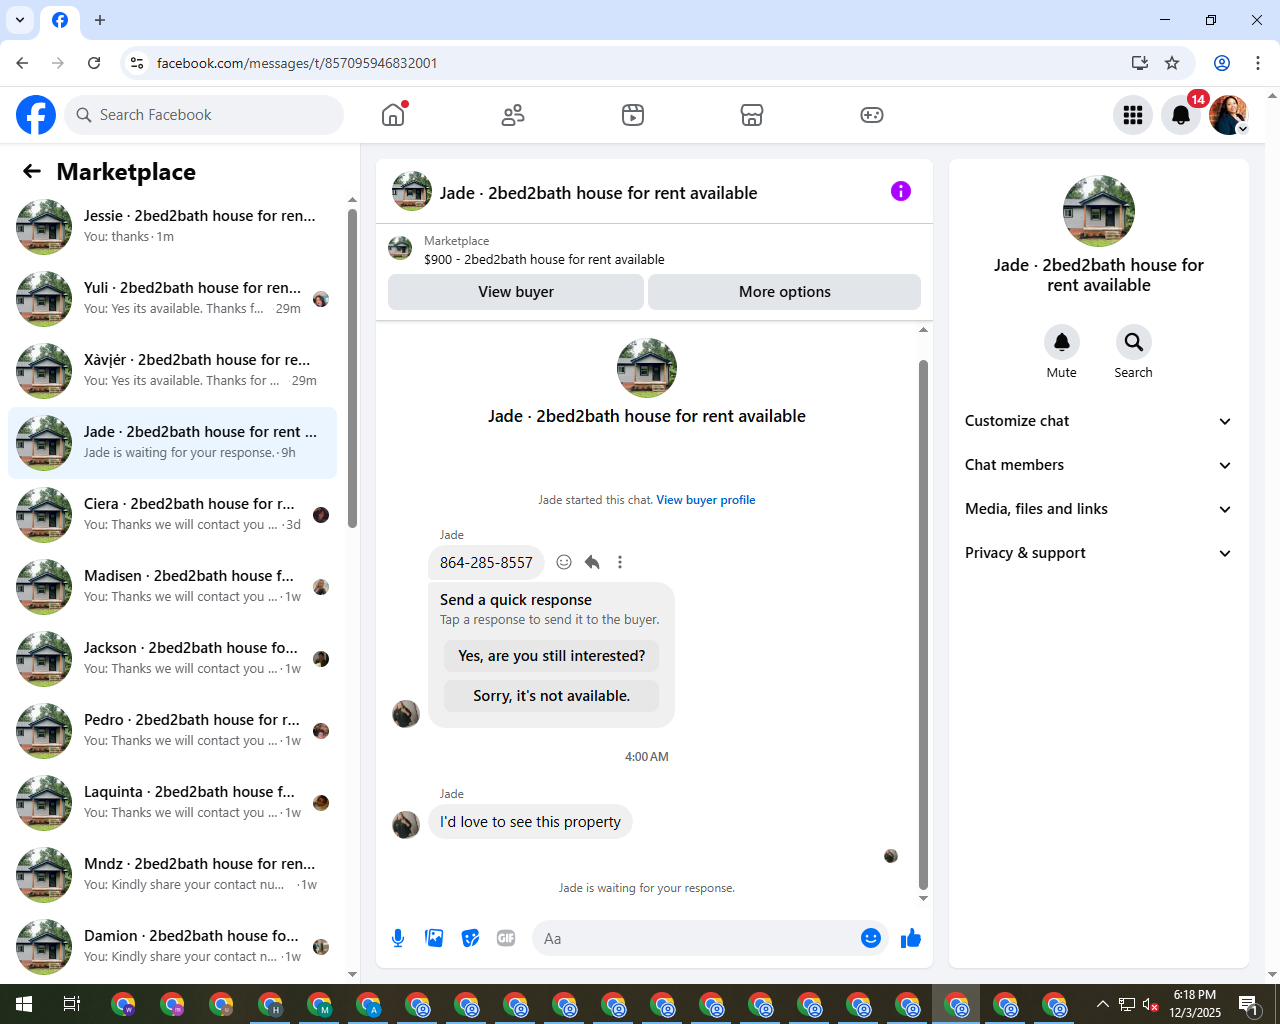Open the Jessie conversation
Viewport: 1280px width, 1024px height.
(x=173, y=227)
